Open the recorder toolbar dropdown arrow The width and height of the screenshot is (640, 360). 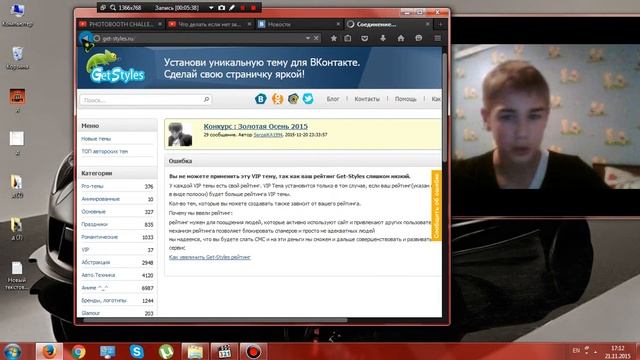point(211,8)
